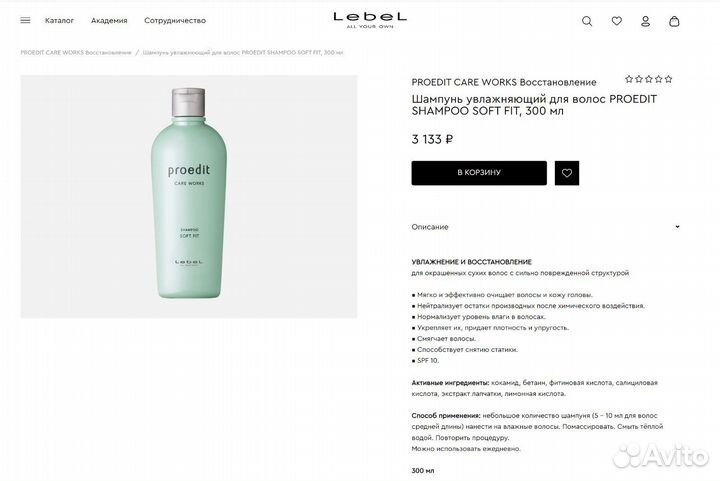This screenshot has width=720, height=481.
Task: Open the Каталог menu
Action: pyautogui.click(x=59, y=20)
